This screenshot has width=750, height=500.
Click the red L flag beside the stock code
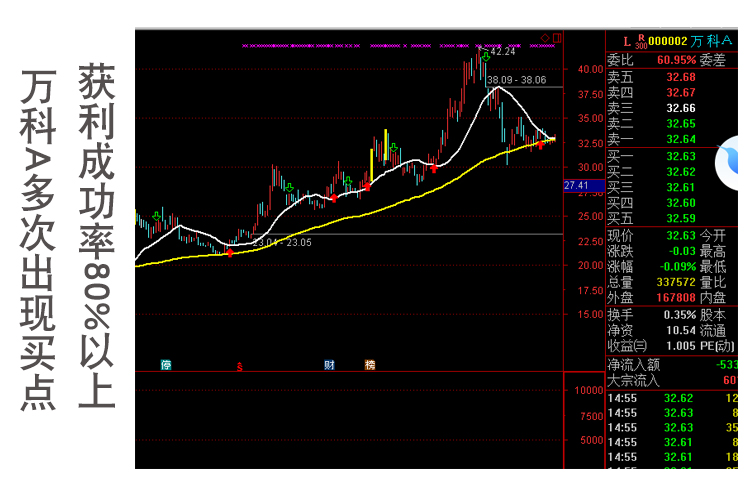627,42
